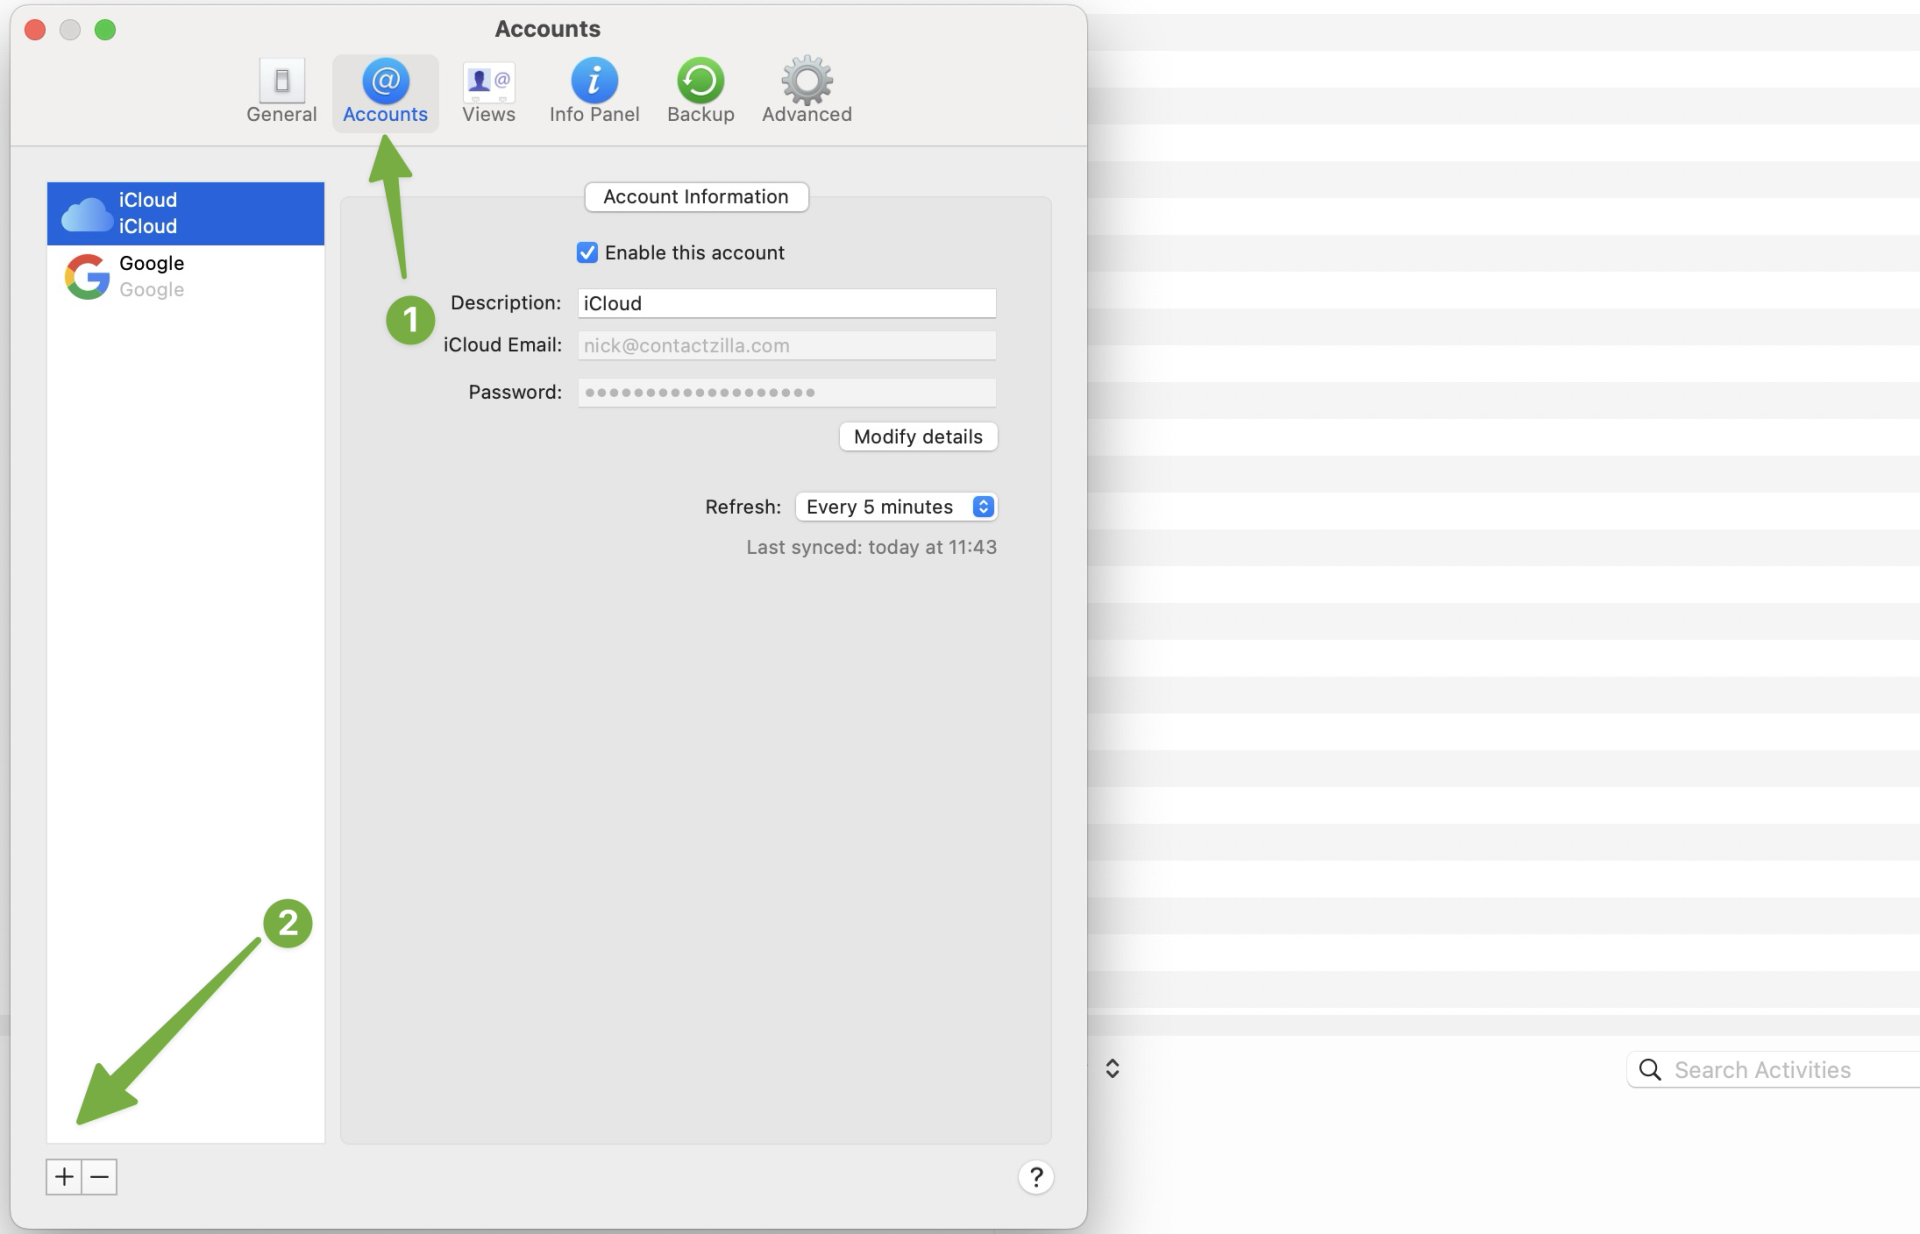Click the green full-screen window button
This screenshot has width=1920, height=1234.
pyautogui.click(x=105, y=30)
